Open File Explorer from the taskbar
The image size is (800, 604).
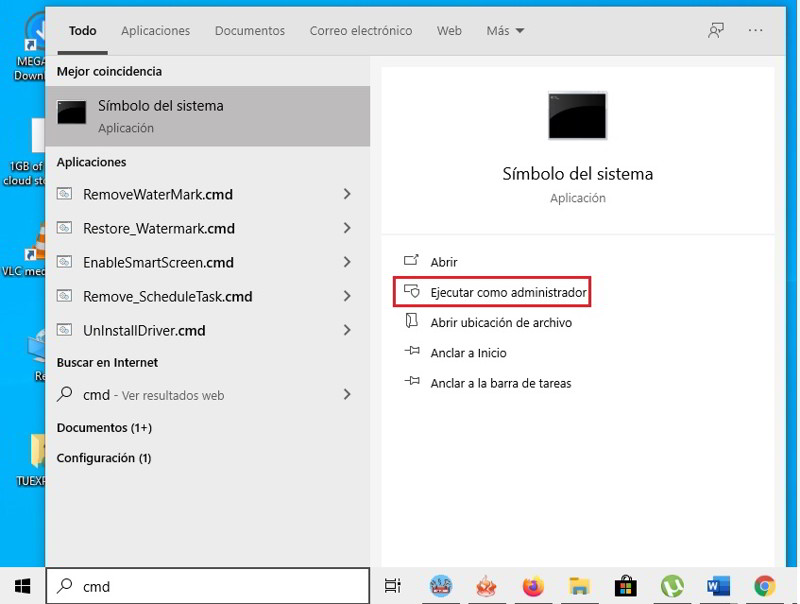coord(578,586)
